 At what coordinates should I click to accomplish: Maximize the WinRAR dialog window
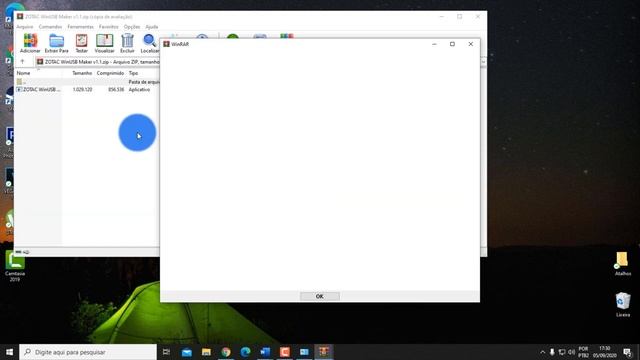pos(452,44)
